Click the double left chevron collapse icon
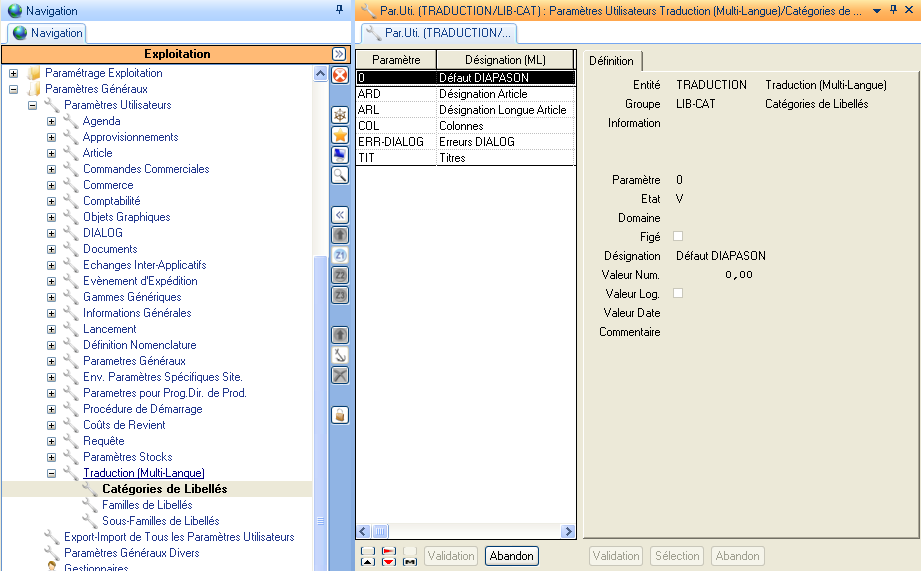The image size is (921, 571). coord(340,215)
